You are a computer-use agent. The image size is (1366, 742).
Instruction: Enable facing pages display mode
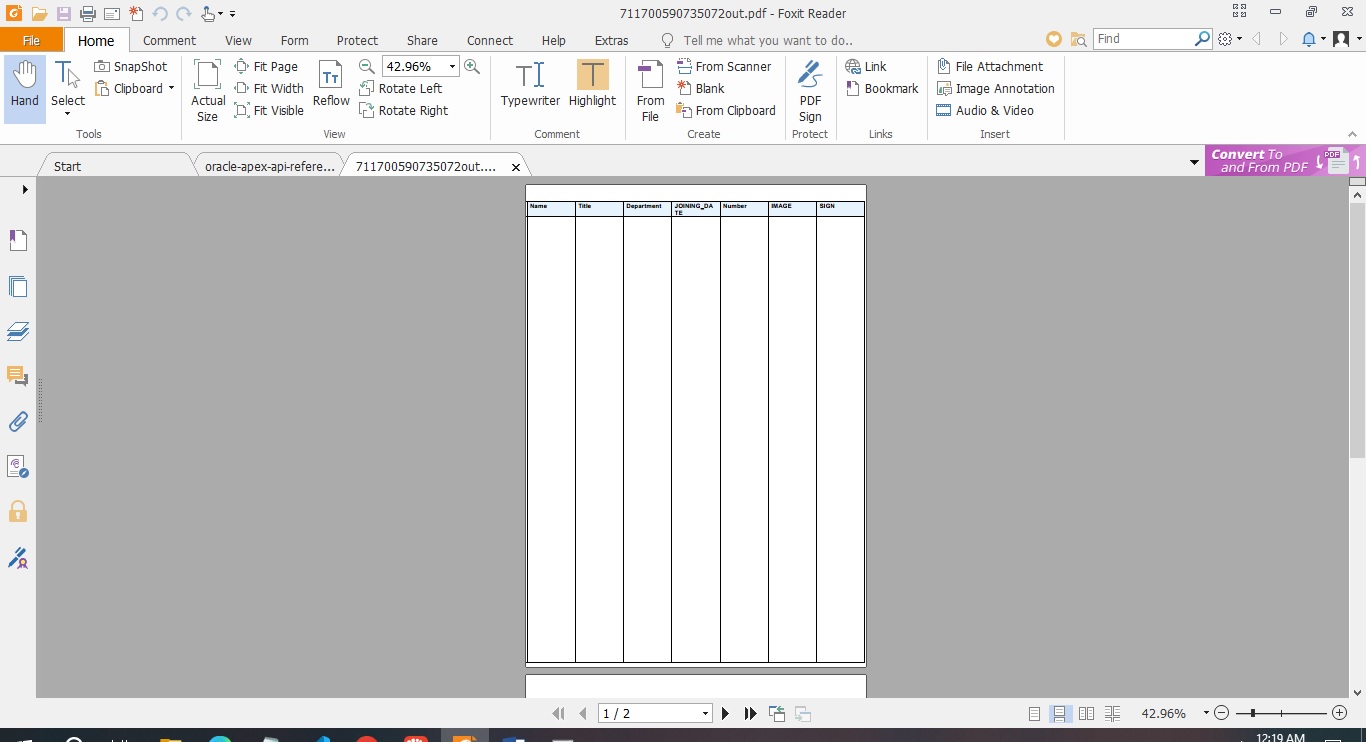pos(1086,714)
